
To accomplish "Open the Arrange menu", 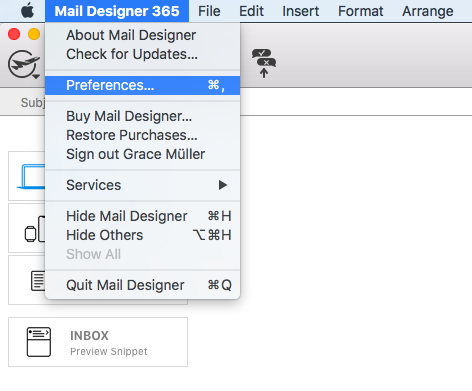I will [428, 11].
